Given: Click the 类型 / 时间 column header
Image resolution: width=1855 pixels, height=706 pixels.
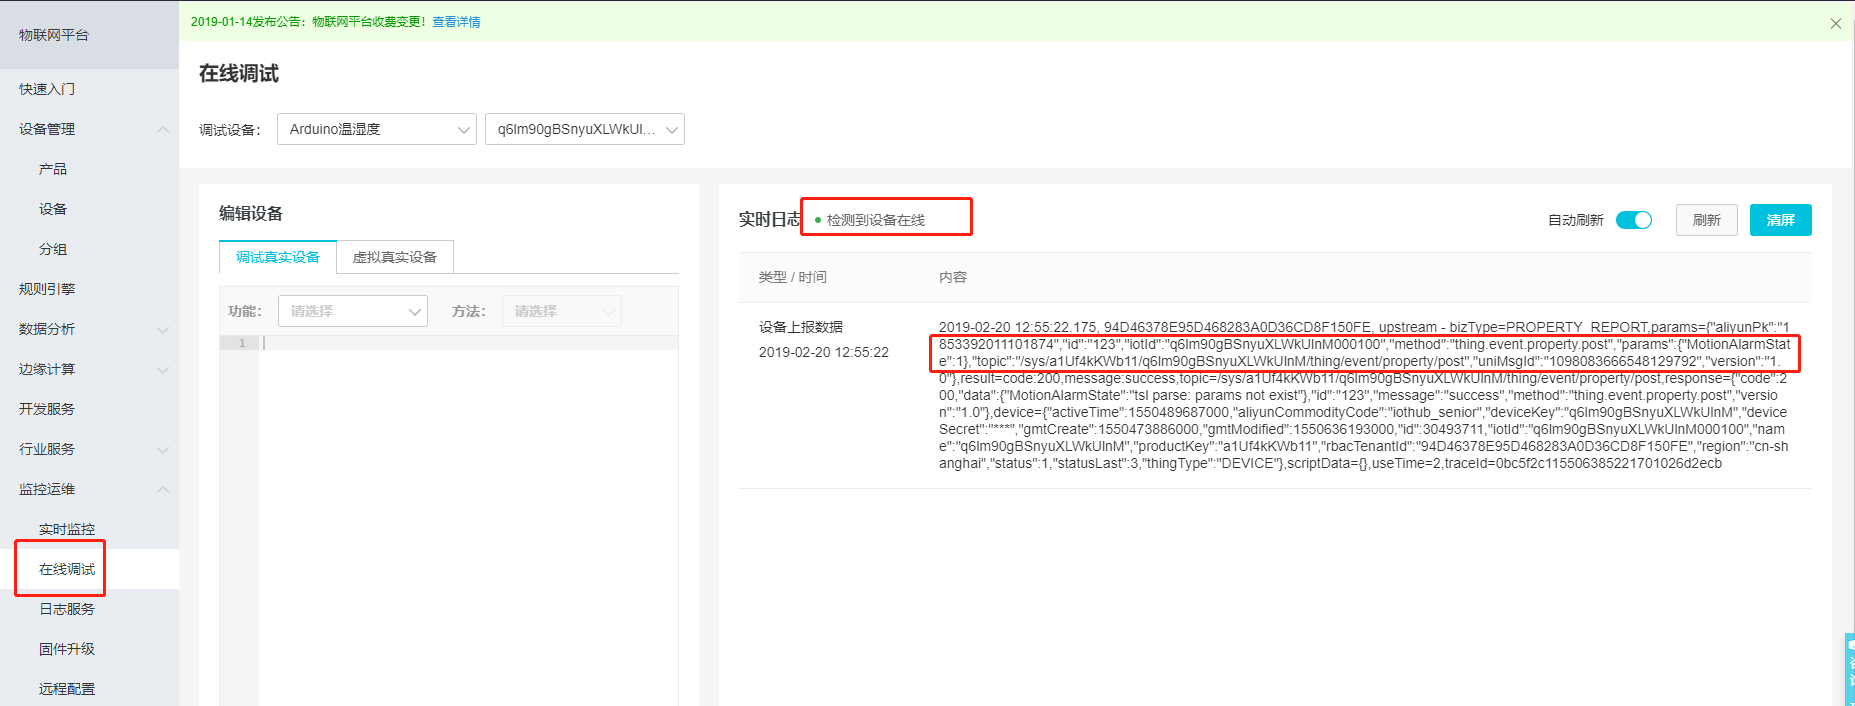Looking at the screenshot, I should click(x=793, y=277).
